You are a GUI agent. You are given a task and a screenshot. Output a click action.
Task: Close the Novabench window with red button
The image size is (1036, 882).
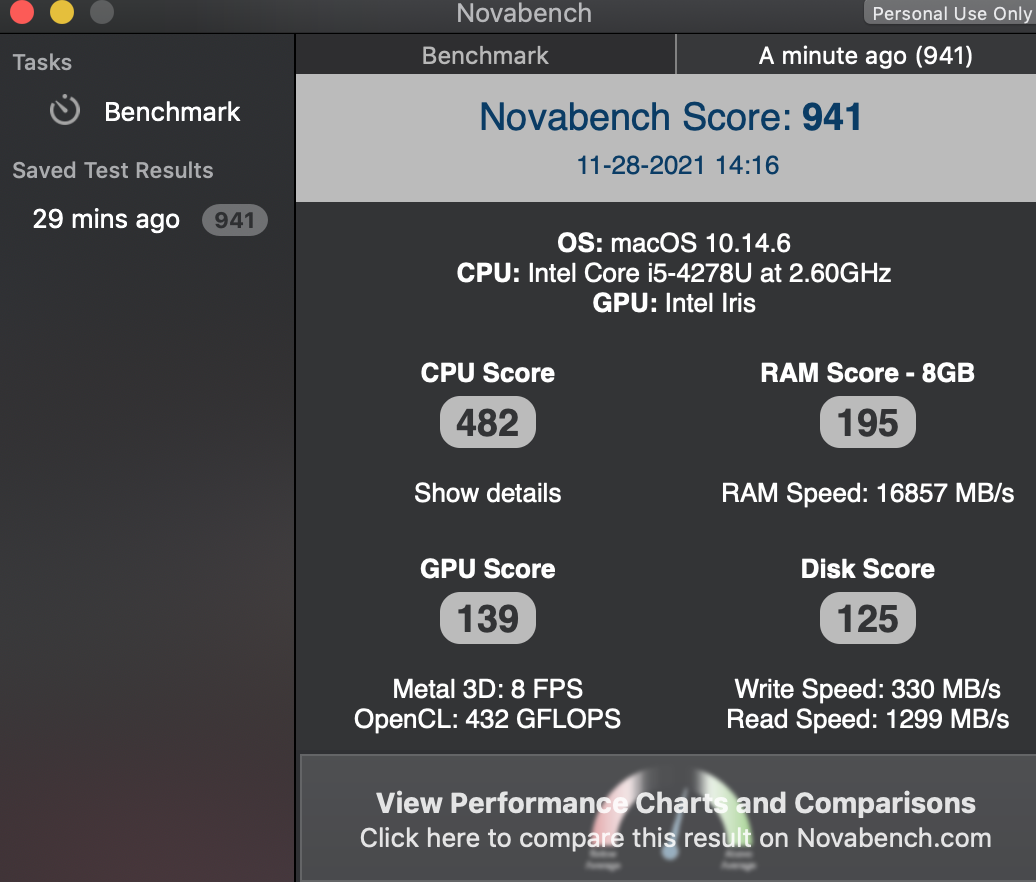(x=21, y=13)
